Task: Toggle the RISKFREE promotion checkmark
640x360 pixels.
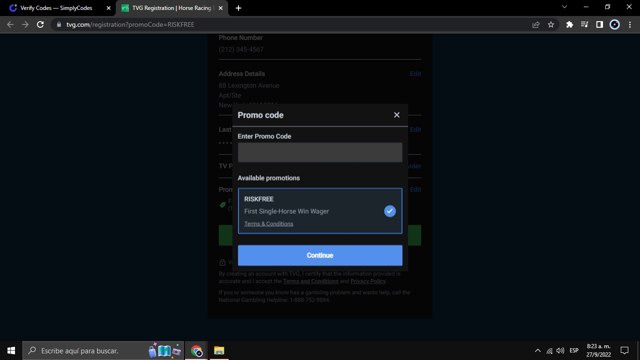Action: click(x=390, y=211)
